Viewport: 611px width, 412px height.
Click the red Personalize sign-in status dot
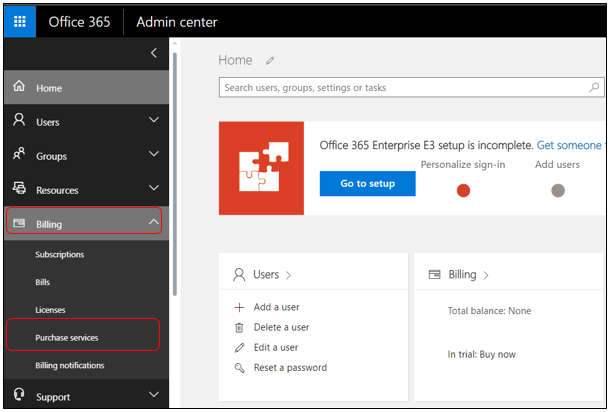pyautogui.click(x=463, y=191)
